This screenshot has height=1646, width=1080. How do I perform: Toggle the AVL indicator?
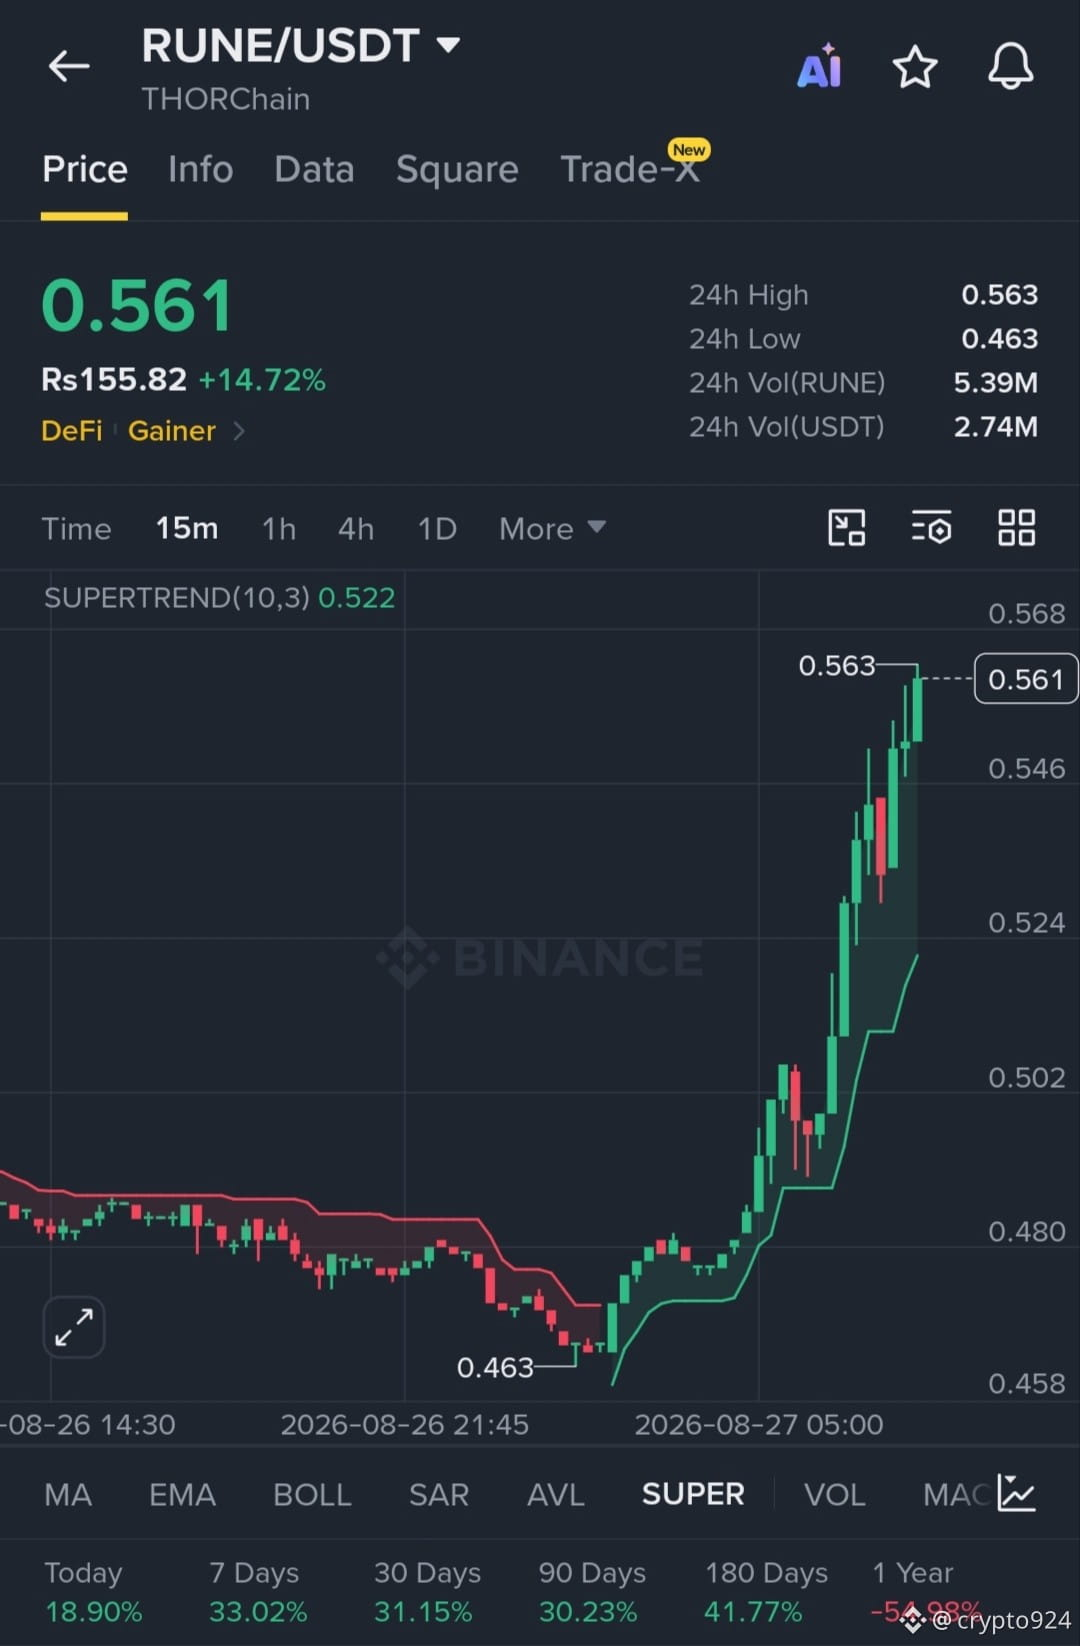click(x=556, y=1494)
